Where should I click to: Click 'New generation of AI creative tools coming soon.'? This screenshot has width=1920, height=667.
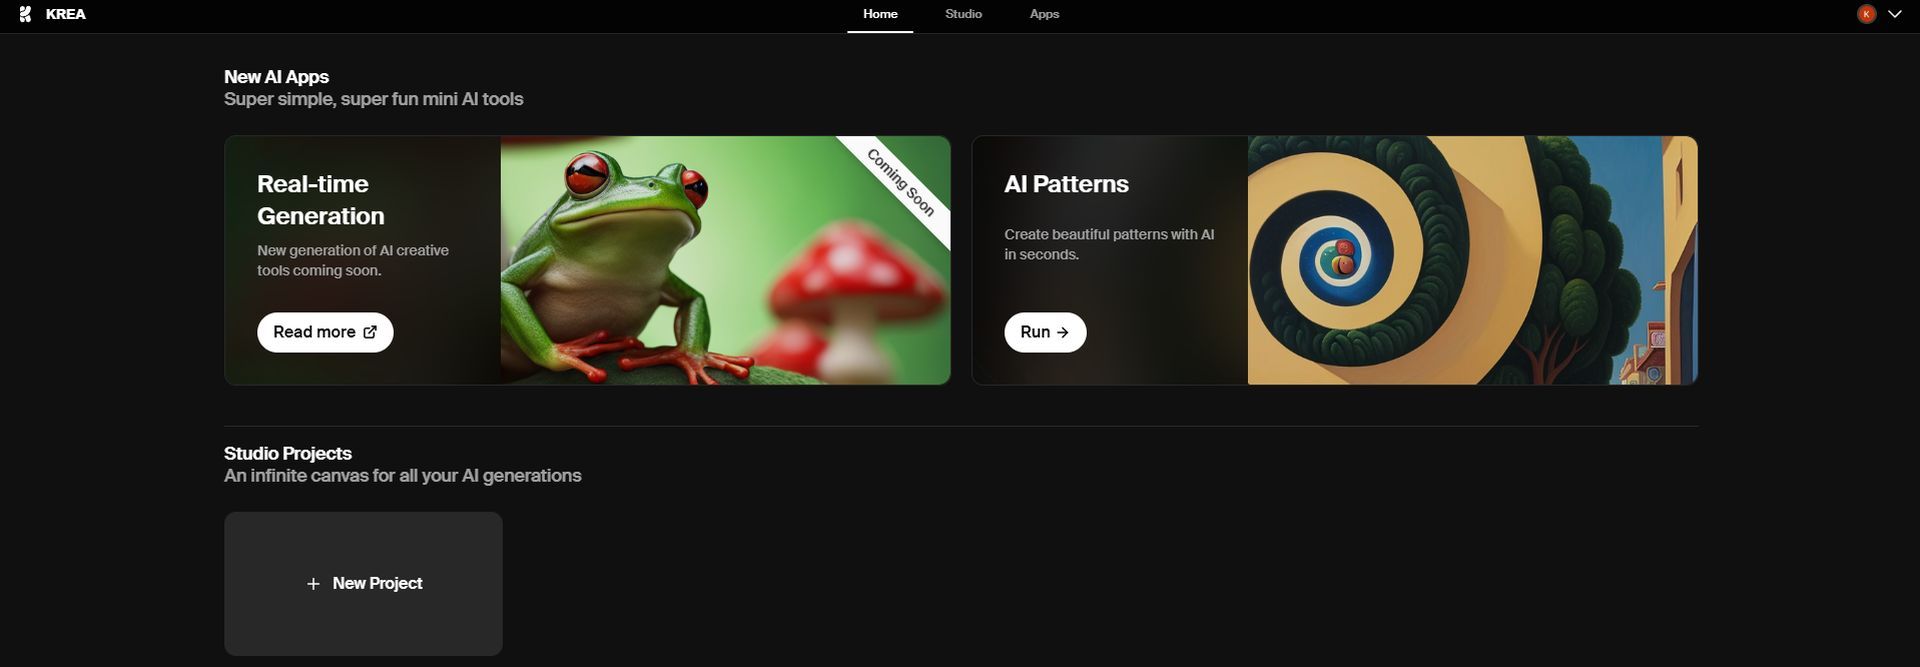(x=353, y=260)
